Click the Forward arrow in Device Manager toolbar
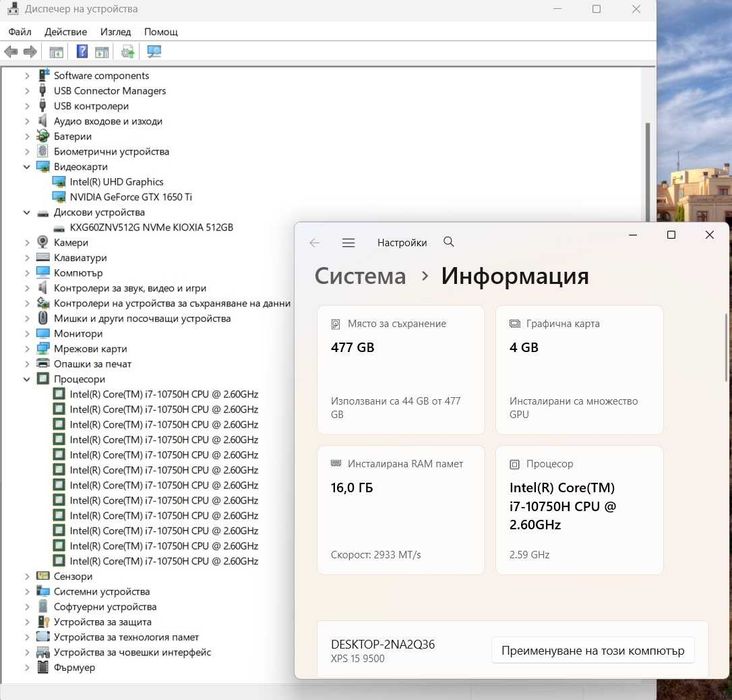The width and height of the screenshot is (732, 700). 30,51
